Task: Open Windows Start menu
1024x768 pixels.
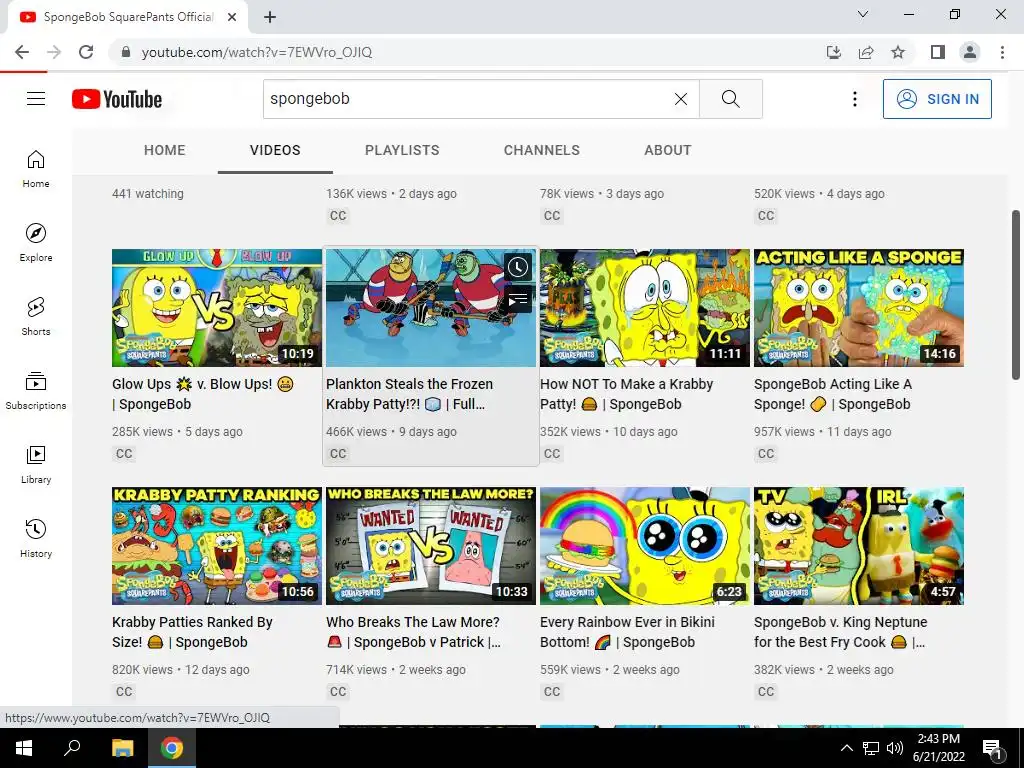Action: (x=24, y=748)
